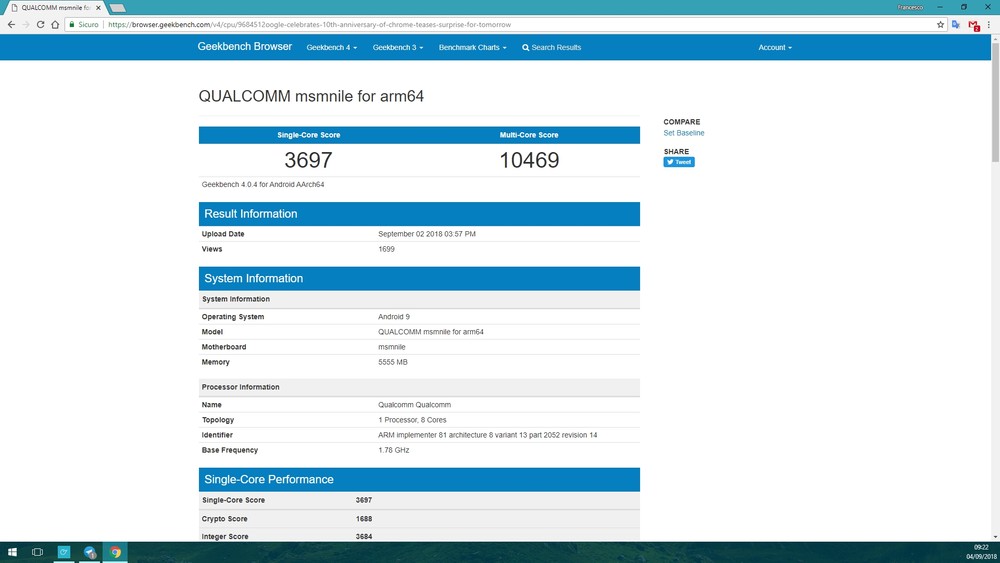
Task: Open the Telegram taskbar icon
Action: [x=89, y=552]
